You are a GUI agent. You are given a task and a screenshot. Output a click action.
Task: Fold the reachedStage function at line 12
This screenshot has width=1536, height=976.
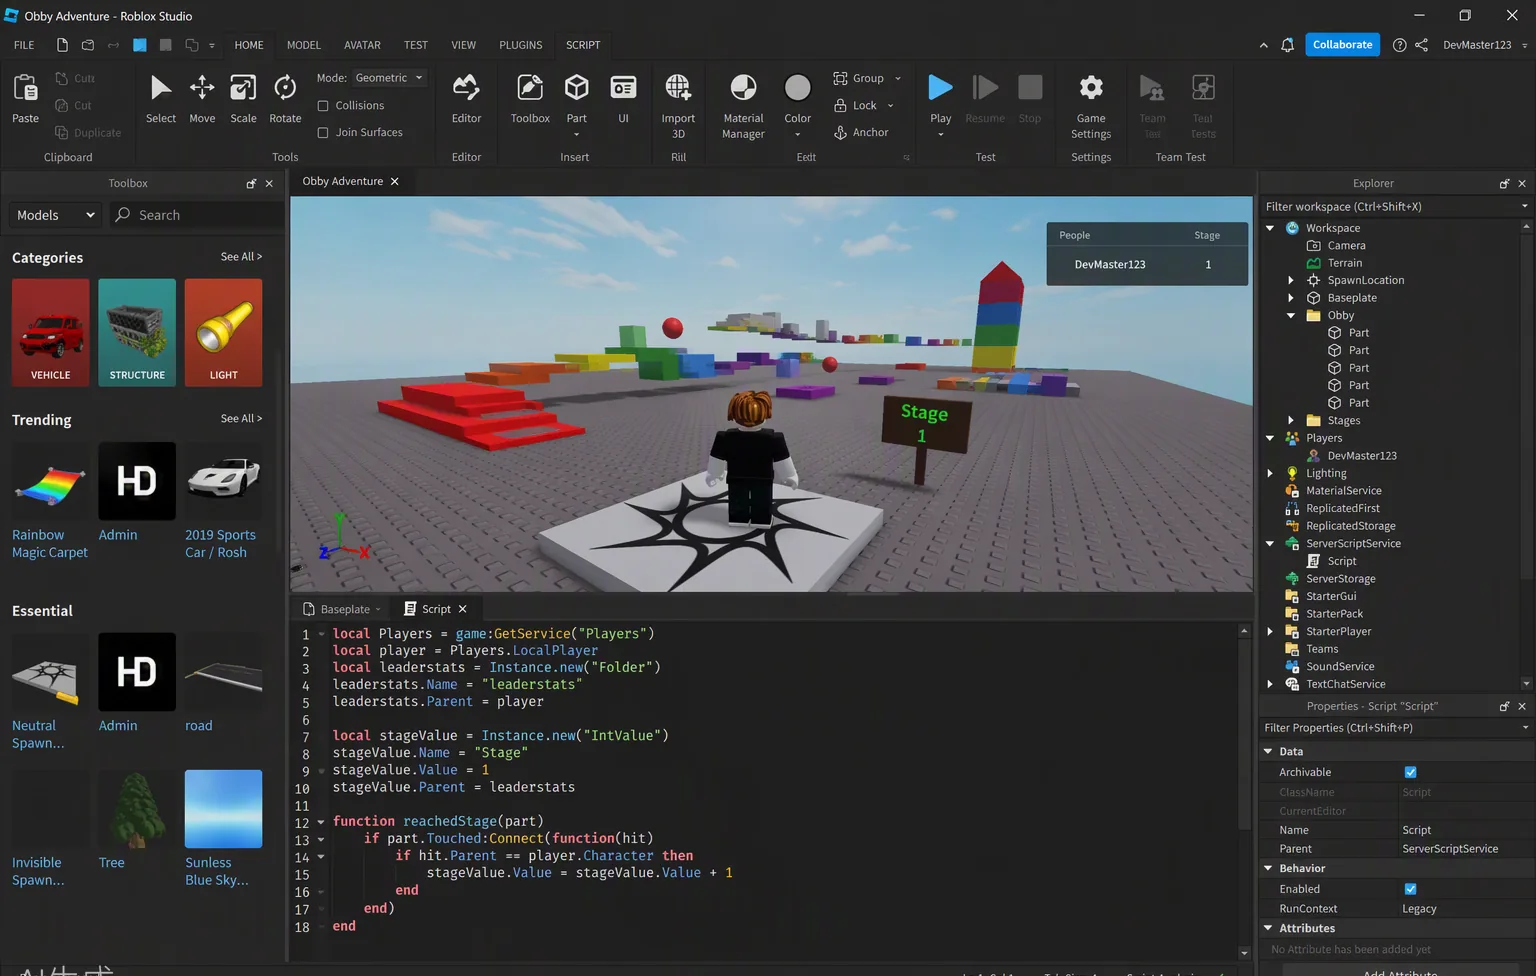point(321,822)
